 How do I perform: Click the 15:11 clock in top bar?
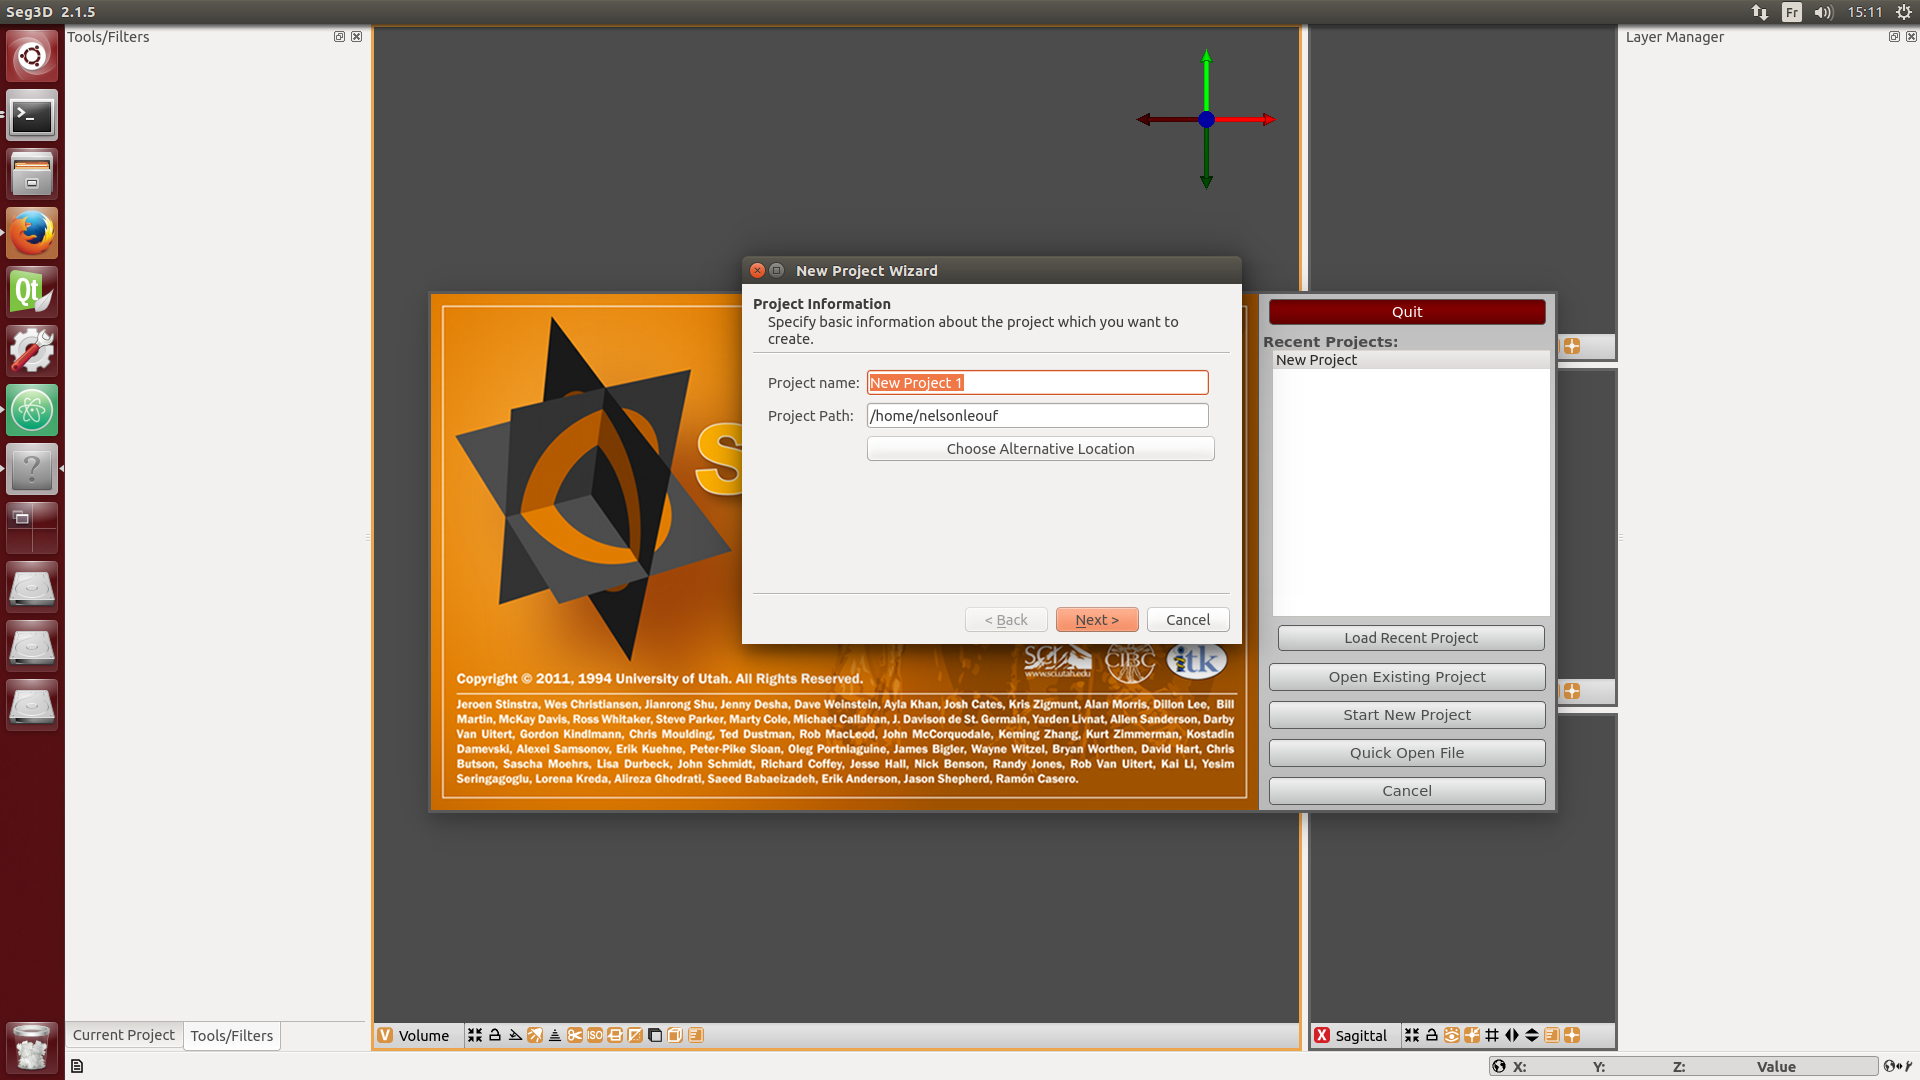(x=1864, y=12)
